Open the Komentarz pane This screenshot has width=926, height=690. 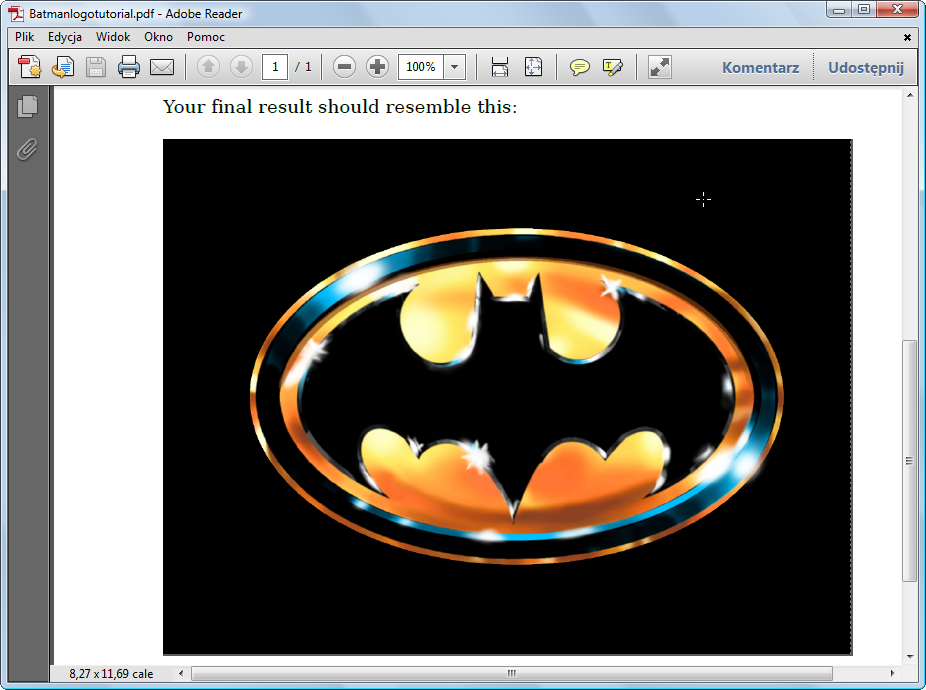pyautogui.click(x=761, y=67)
